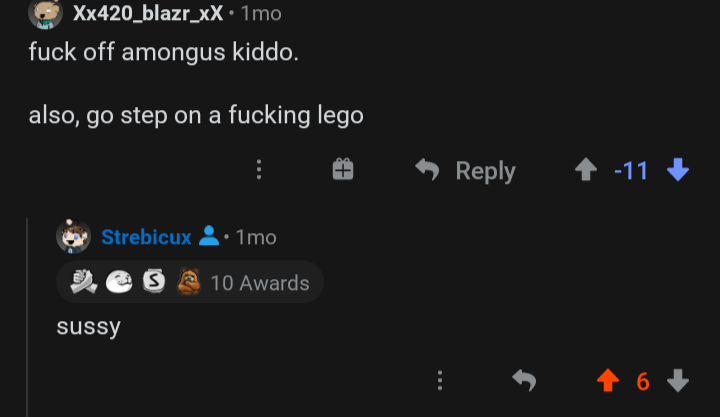Reply to the Xx420_blazr_xX comment
Screen dimensions: 720x417
pyautogui.click(x=466, y=171)
